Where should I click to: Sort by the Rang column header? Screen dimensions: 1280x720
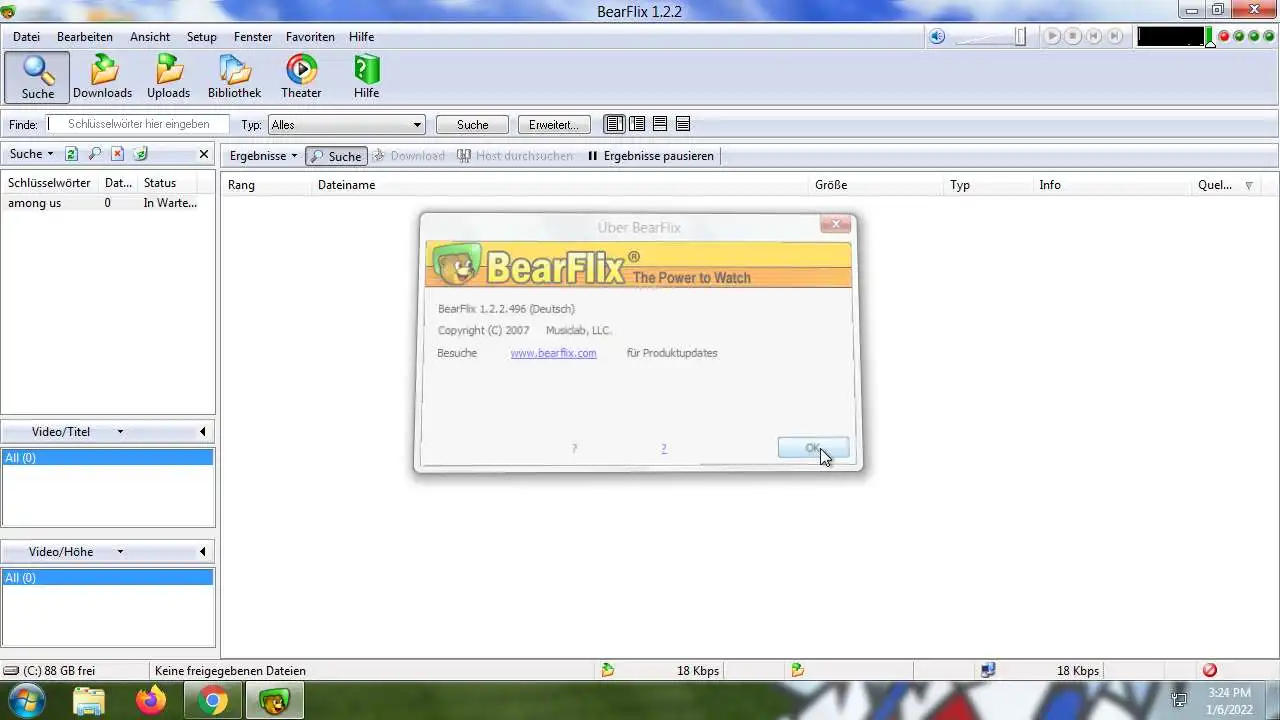point(265,185)
